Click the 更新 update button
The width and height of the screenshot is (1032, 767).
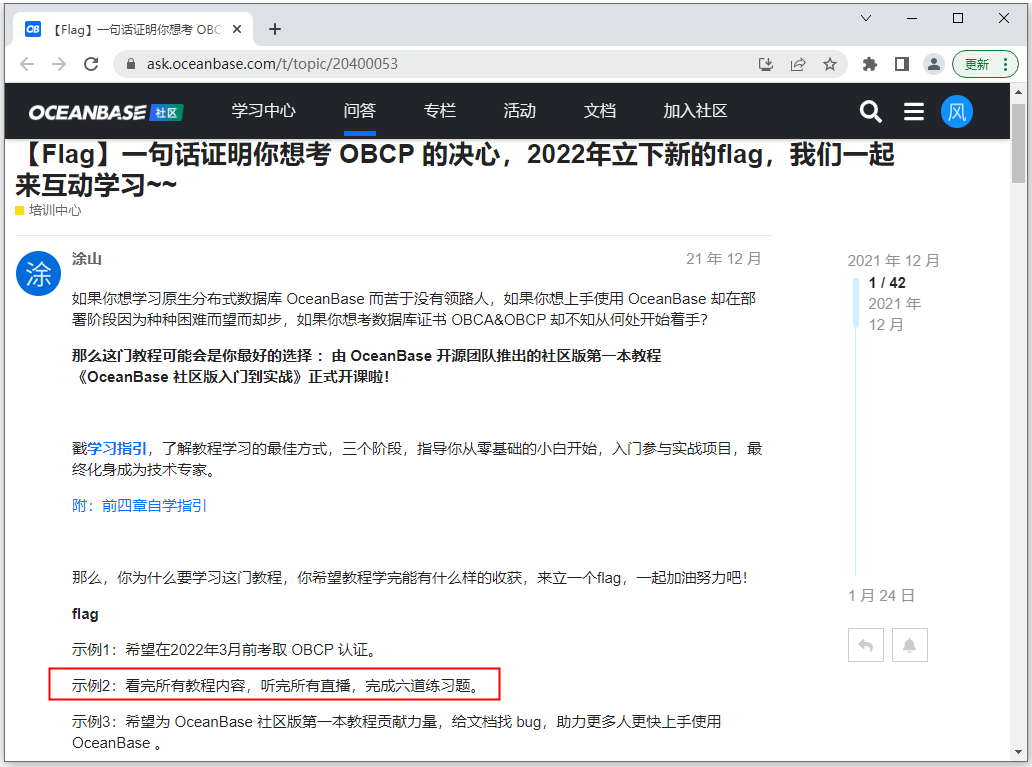(x=977, y=64)
